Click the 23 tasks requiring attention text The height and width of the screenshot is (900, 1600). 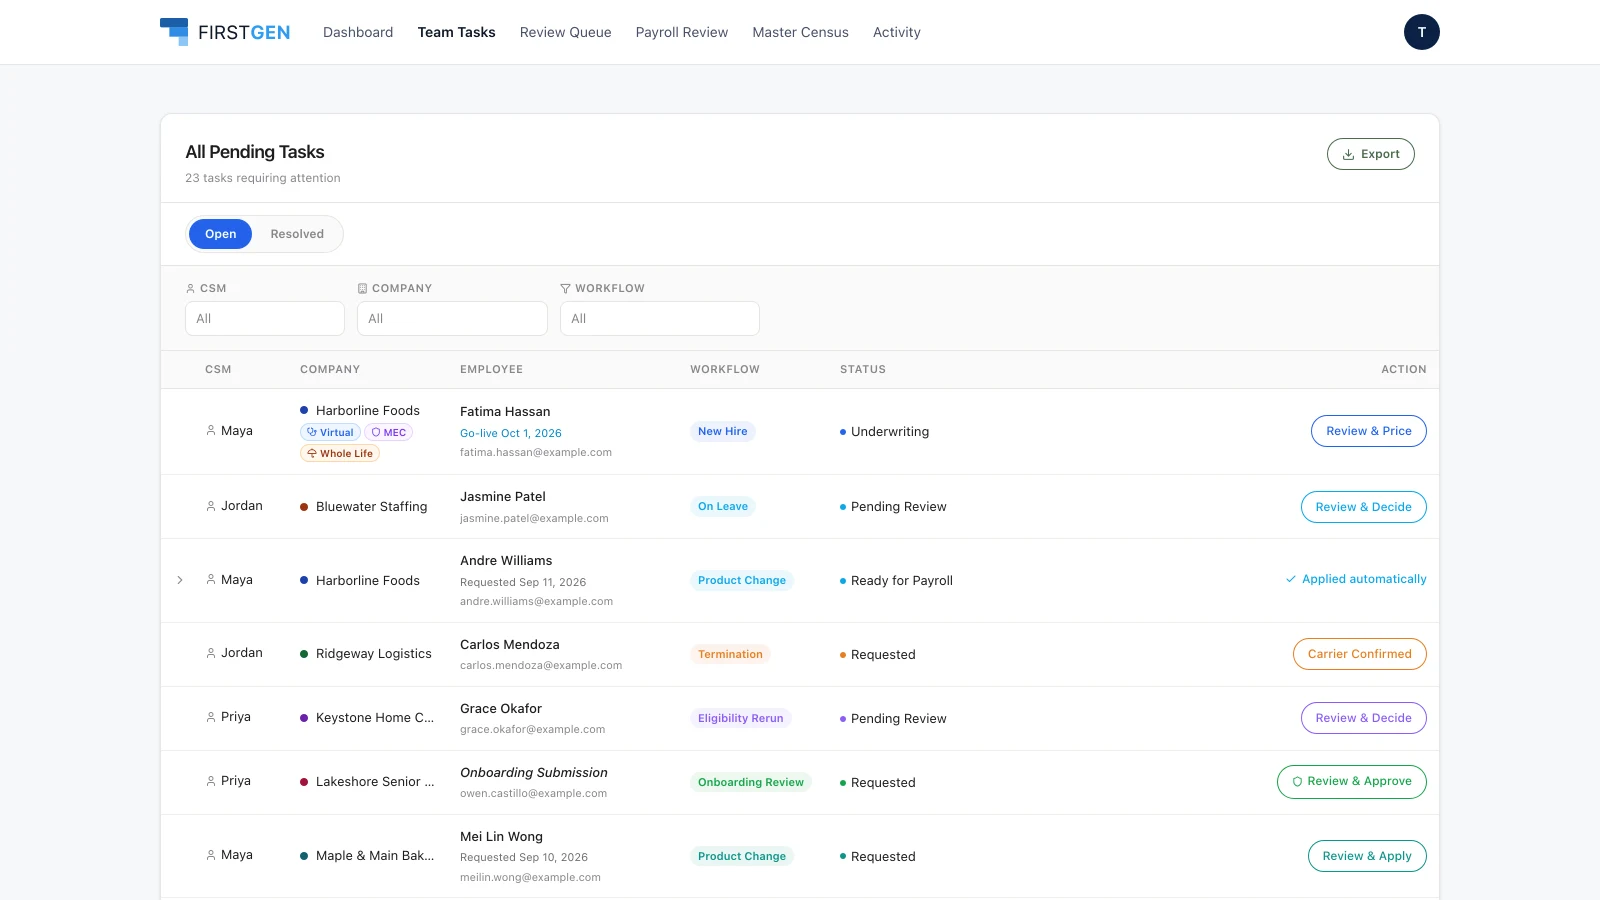263,178
